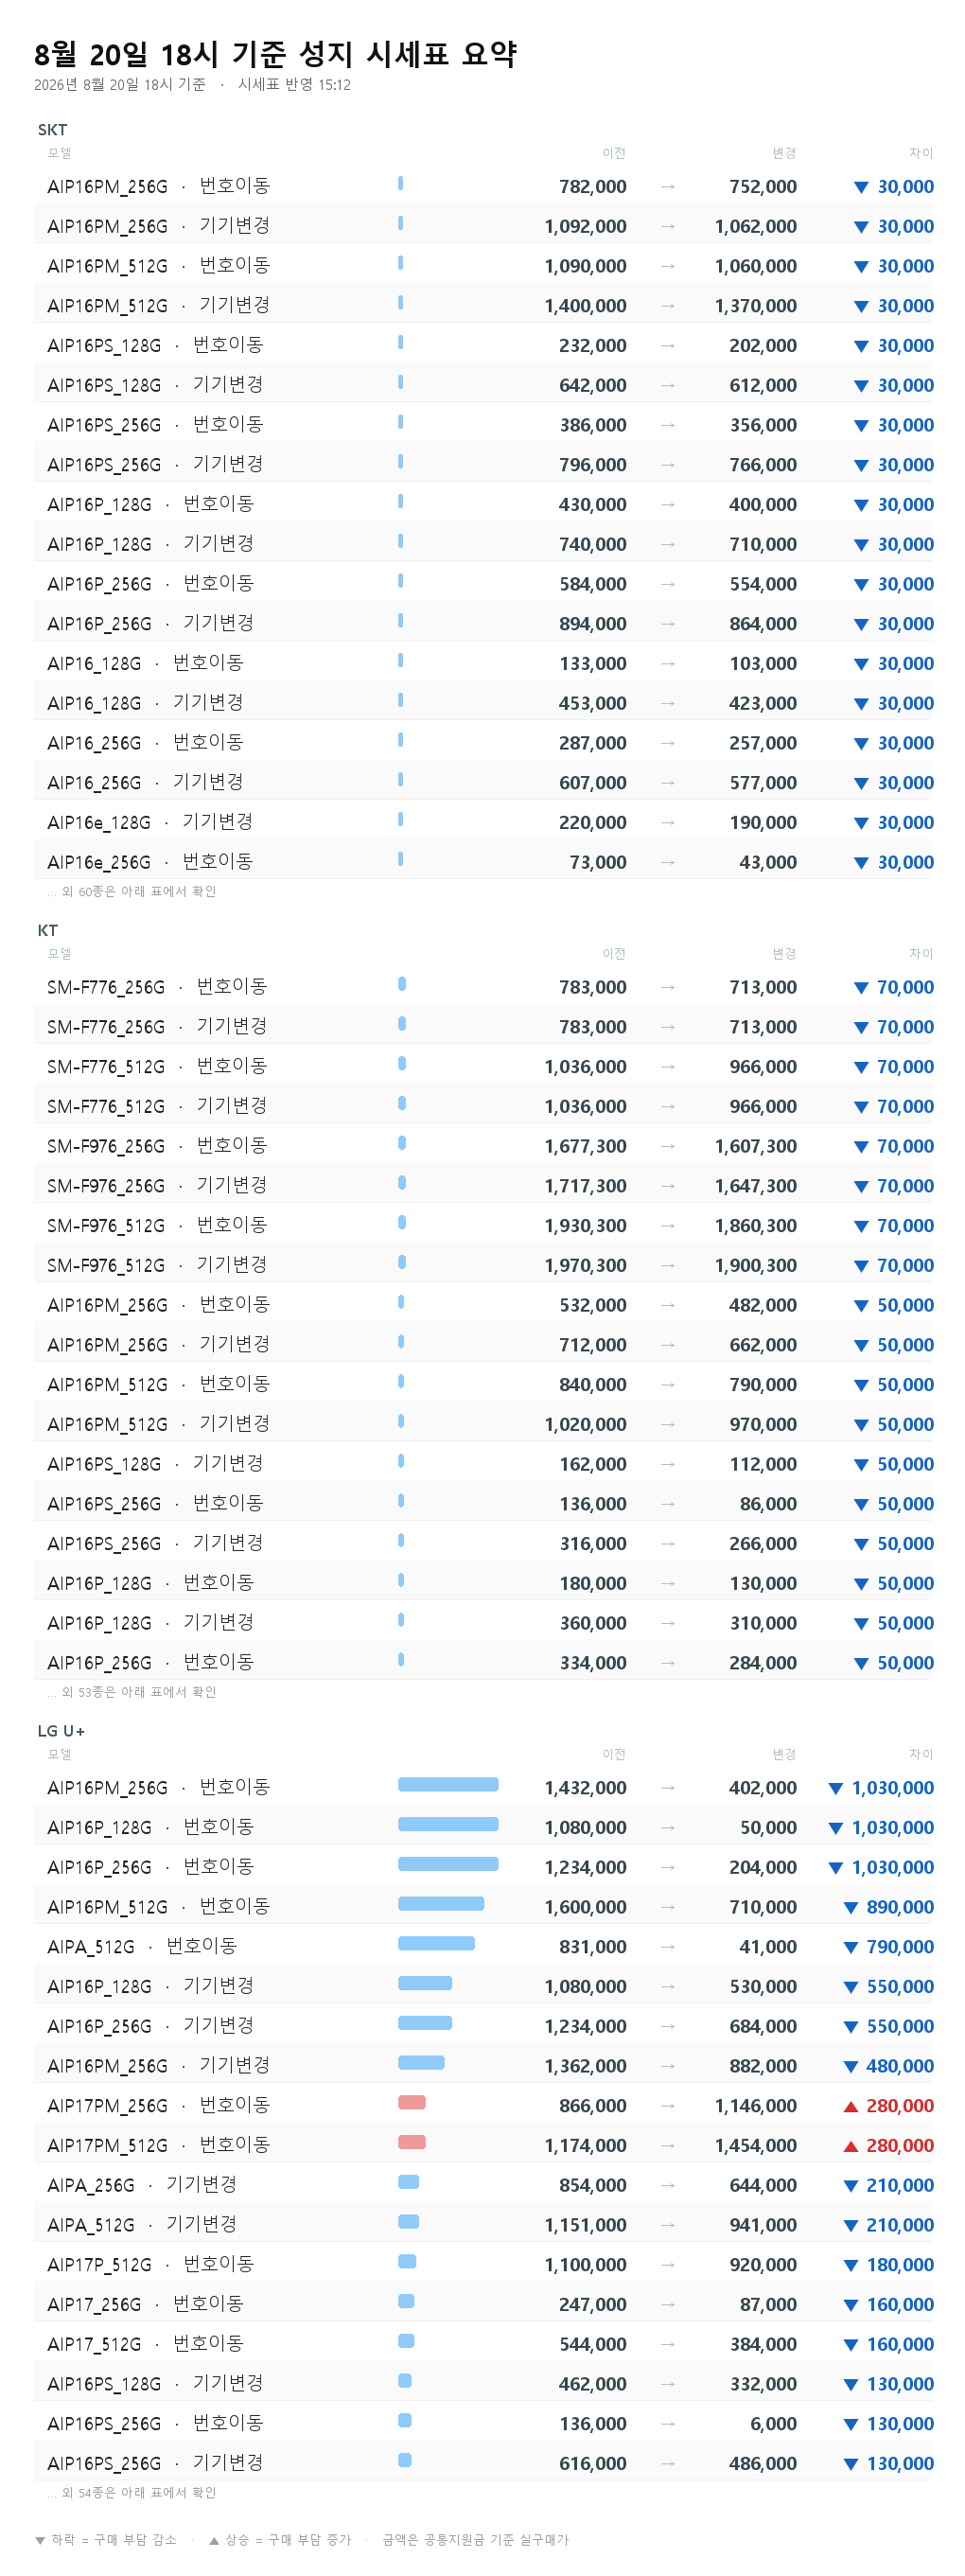Click the previous price 1,600,000

click(586, 1908)
